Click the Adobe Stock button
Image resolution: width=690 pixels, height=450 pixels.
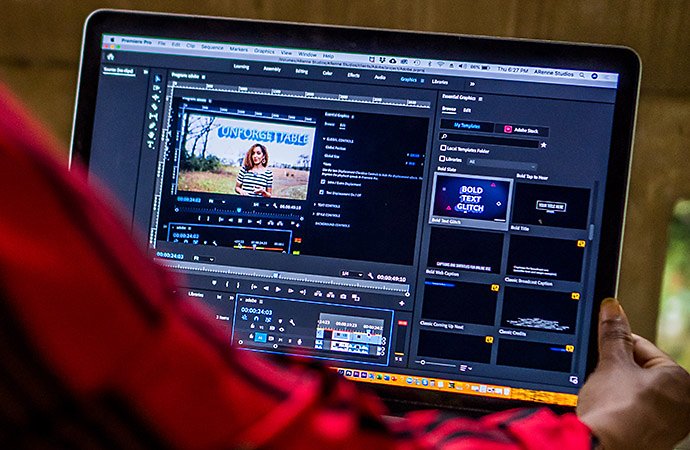[x=522, y=130]
